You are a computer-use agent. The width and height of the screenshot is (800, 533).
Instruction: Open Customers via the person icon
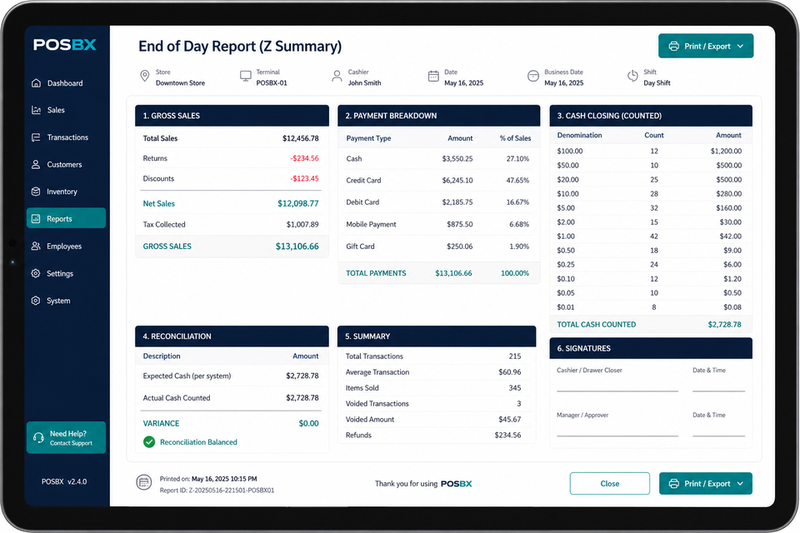click(36, 164)
